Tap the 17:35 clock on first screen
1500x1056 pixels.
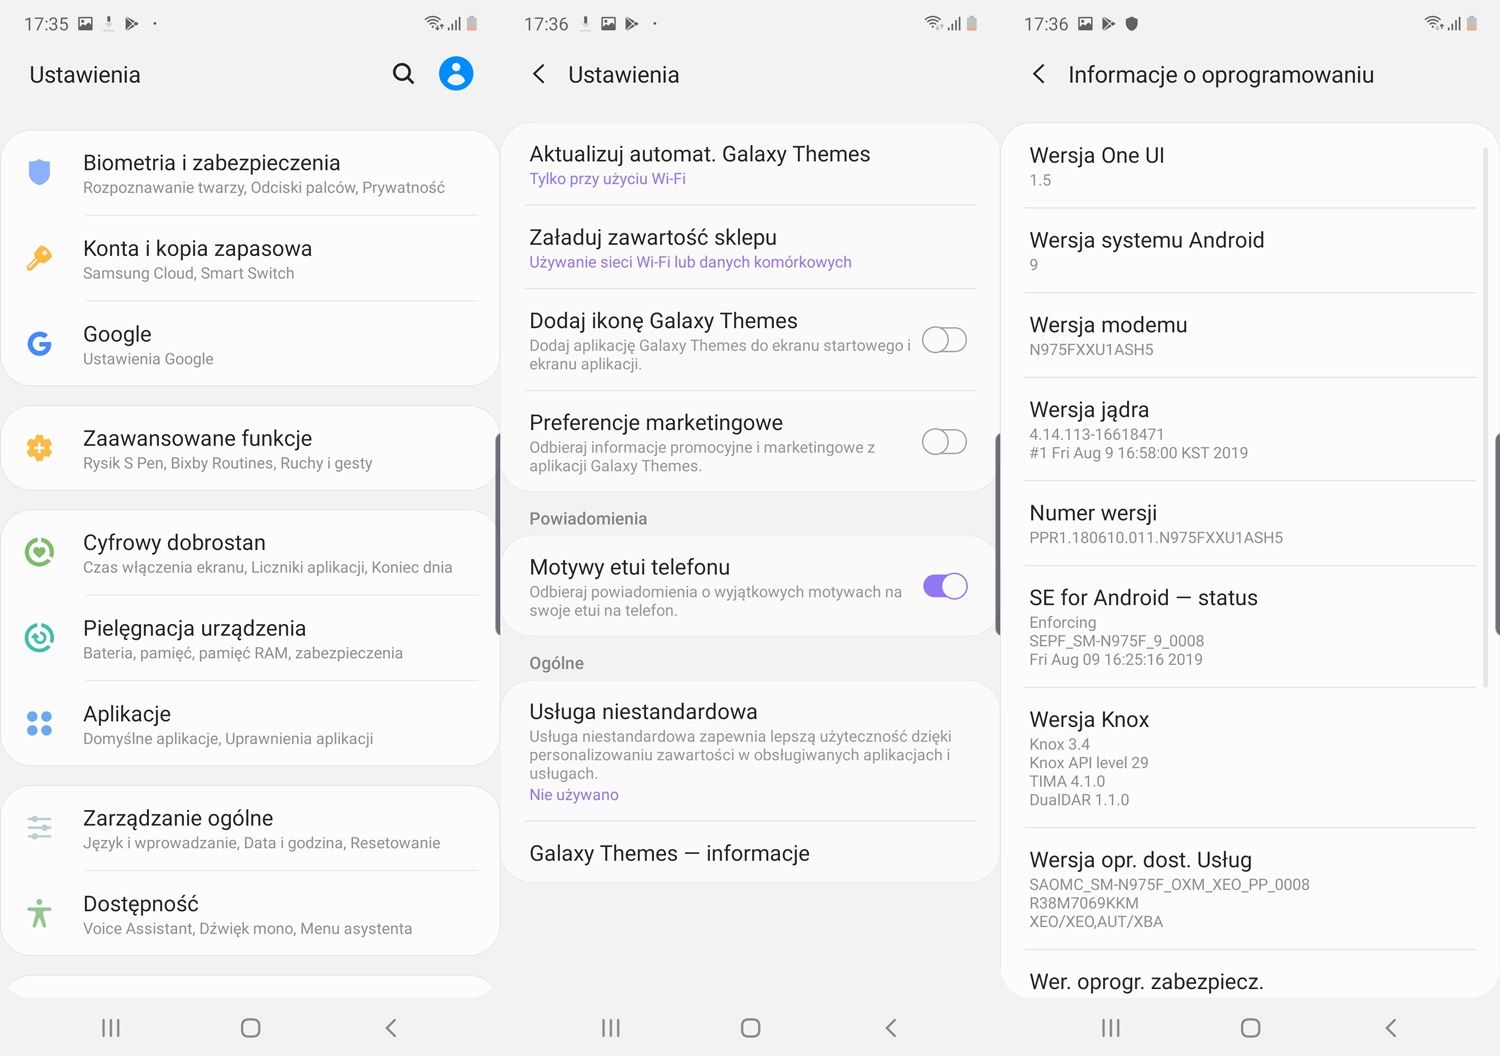pyautogui.click(x=46, y=24)
